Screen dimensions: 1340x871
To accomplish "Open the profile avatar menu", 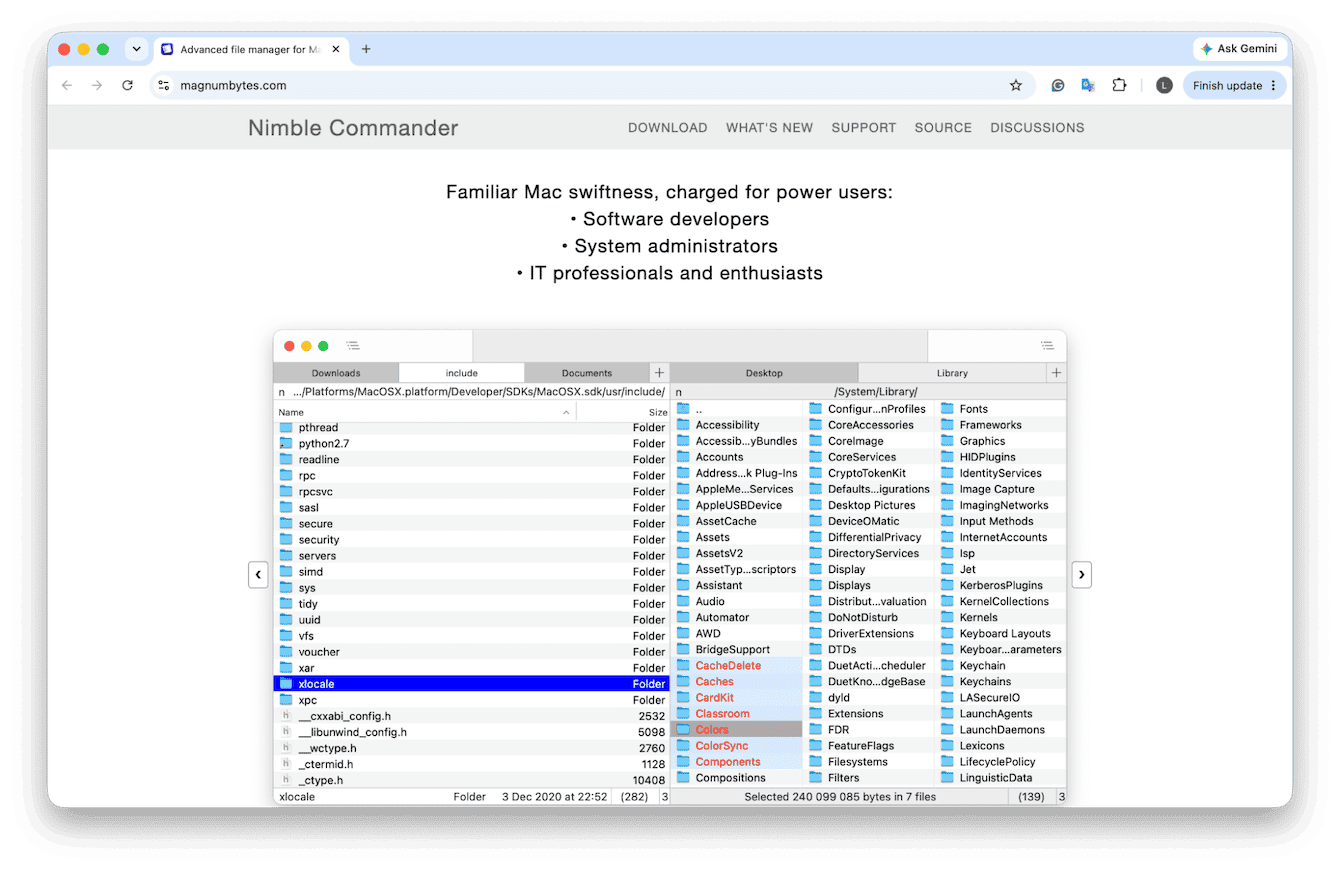I will coord(1164,86).
